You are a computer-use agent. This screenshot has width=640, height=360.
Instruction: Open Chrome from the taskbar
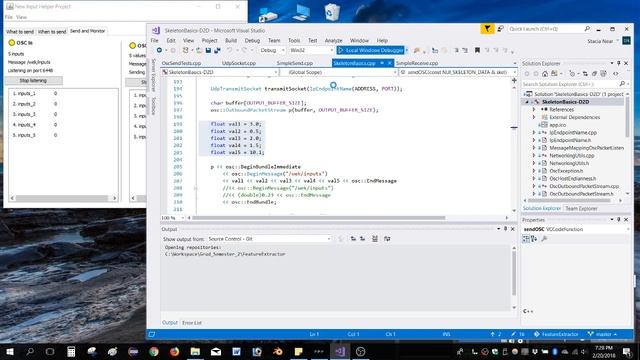[x=154, y=351]
